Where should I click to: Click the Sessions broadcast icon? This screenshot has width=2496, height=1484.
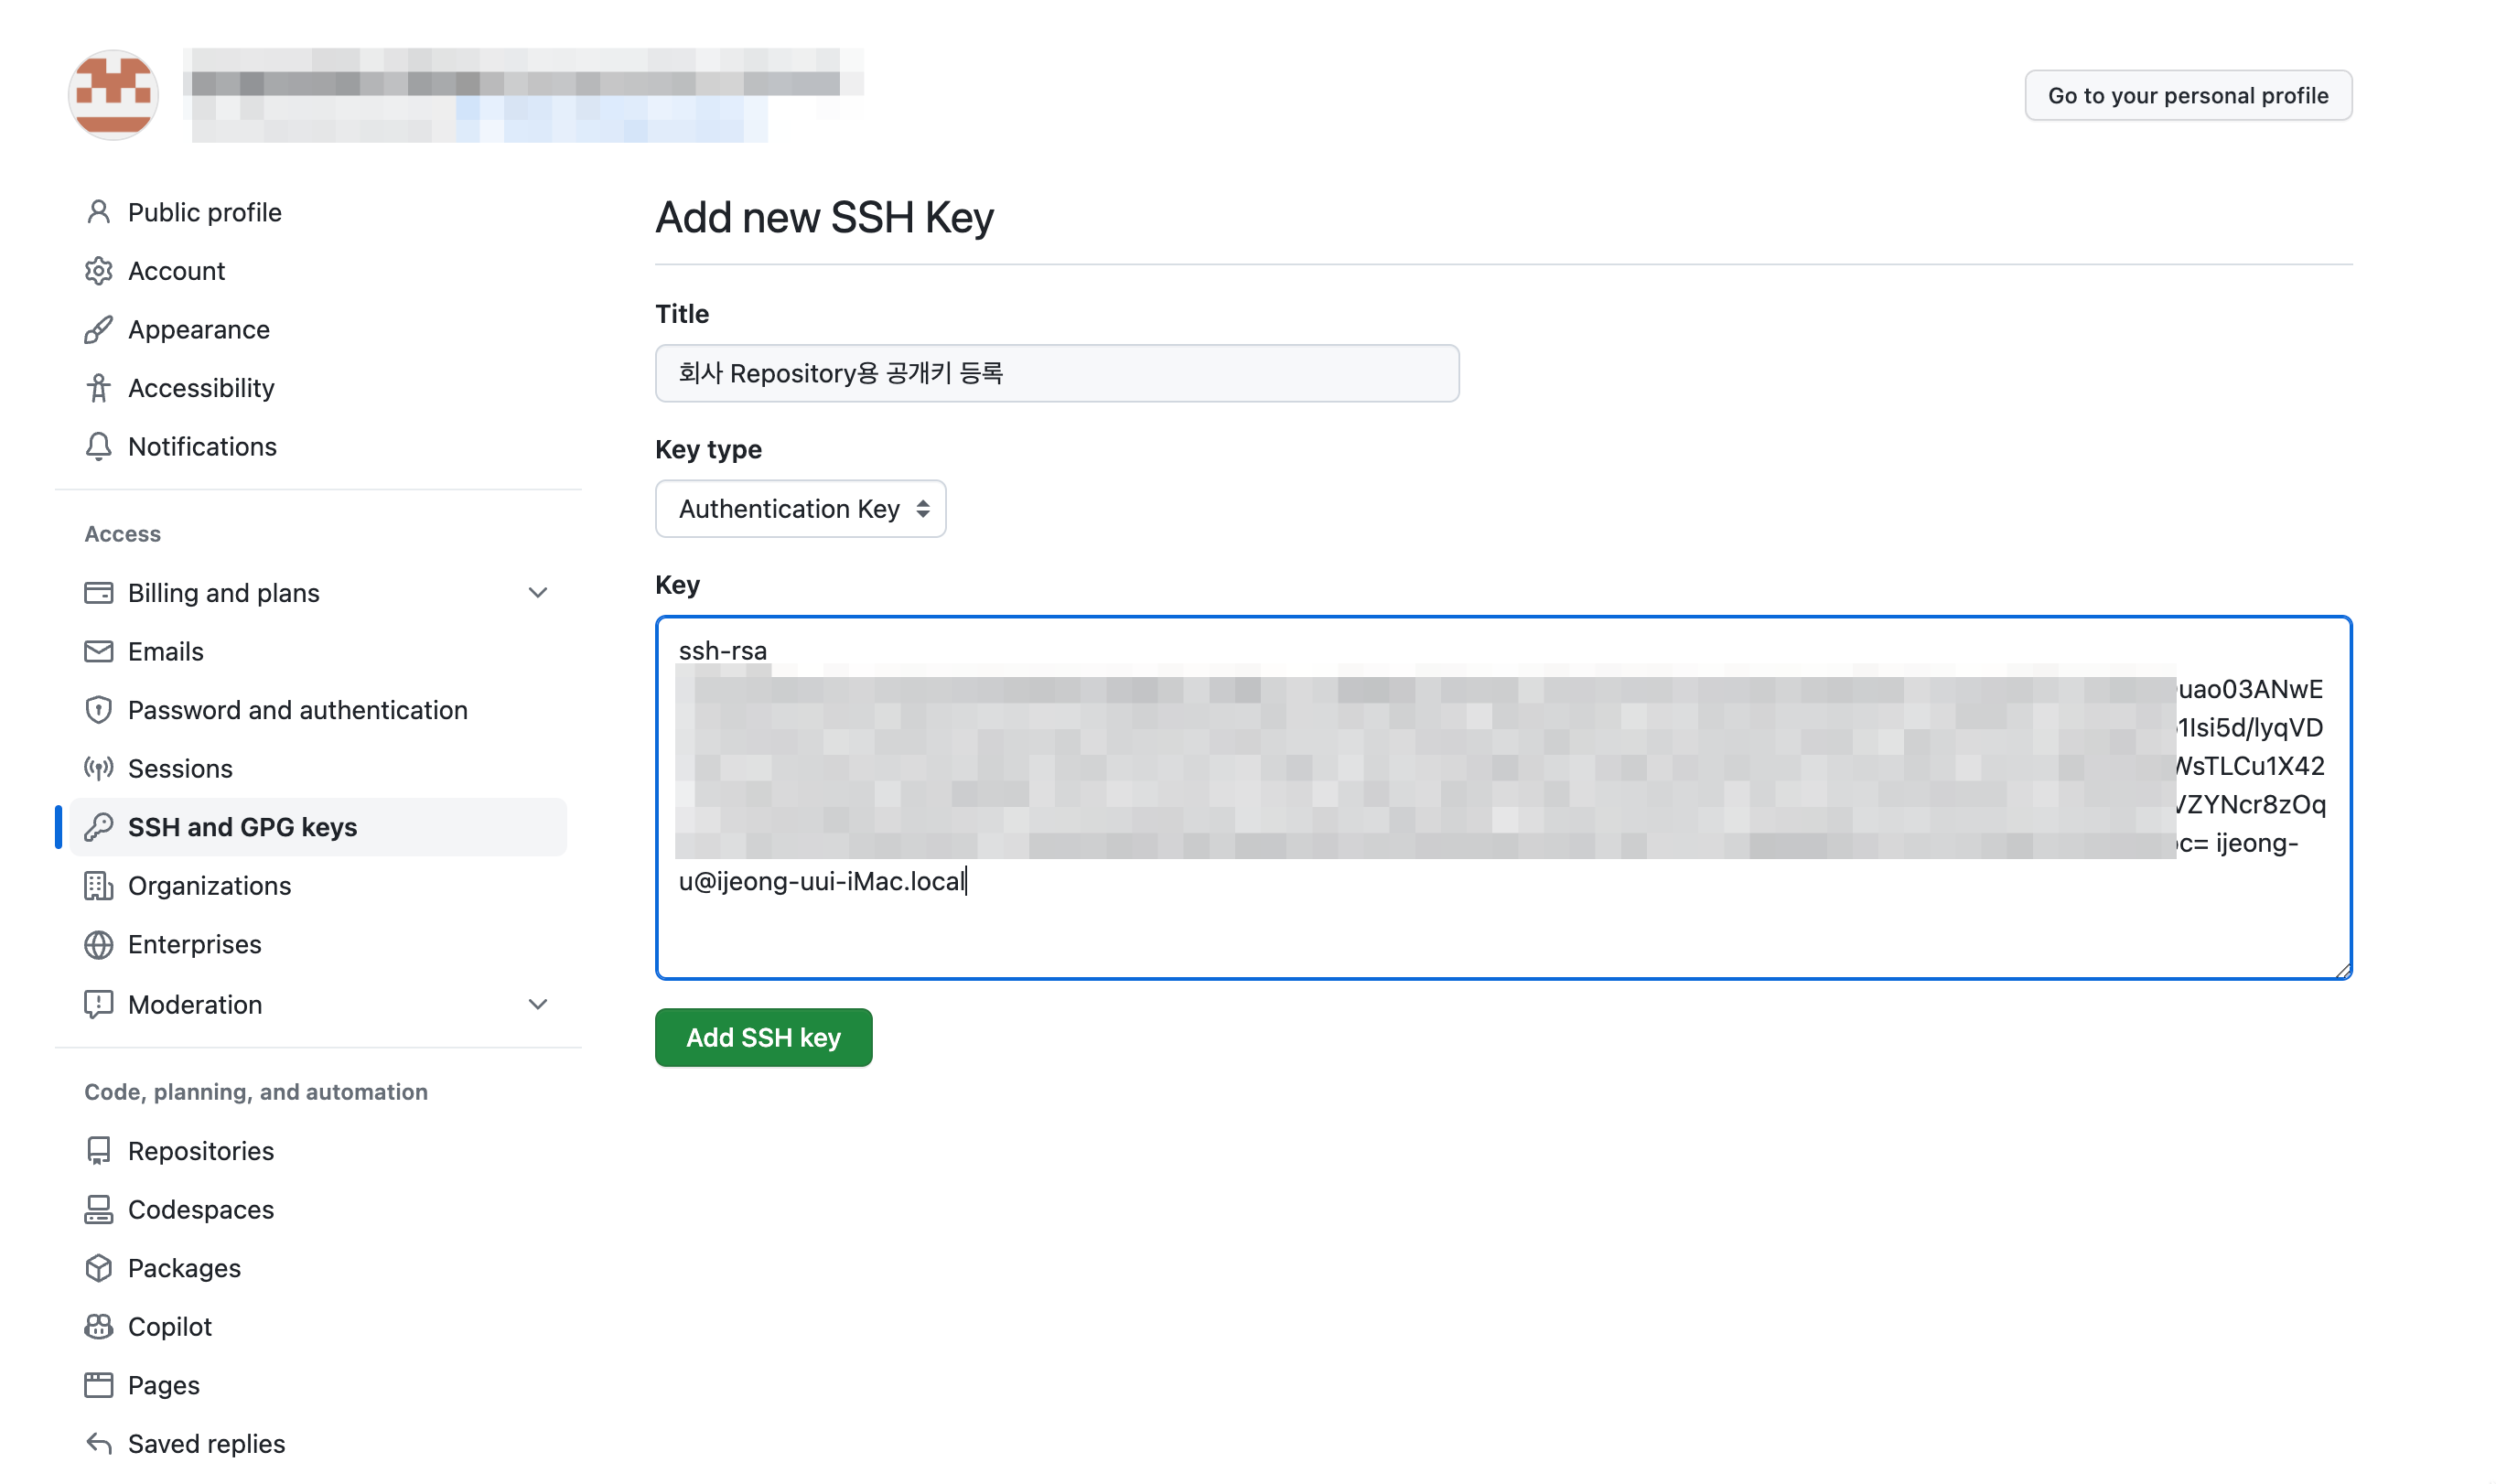click(98, 769)
